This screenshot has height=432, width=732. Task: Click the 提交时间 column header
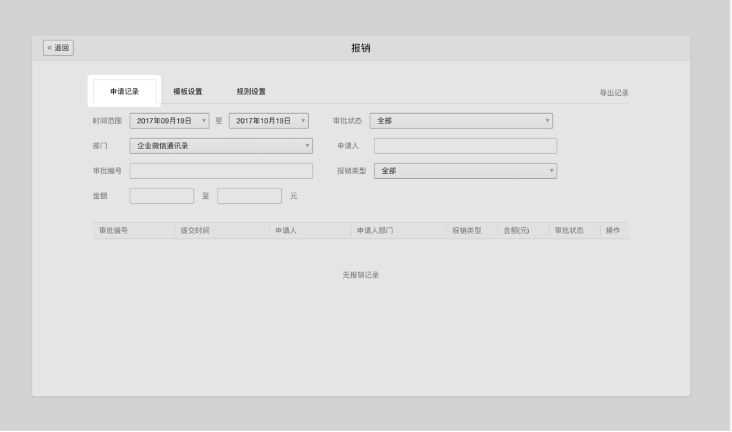(195, 231)
